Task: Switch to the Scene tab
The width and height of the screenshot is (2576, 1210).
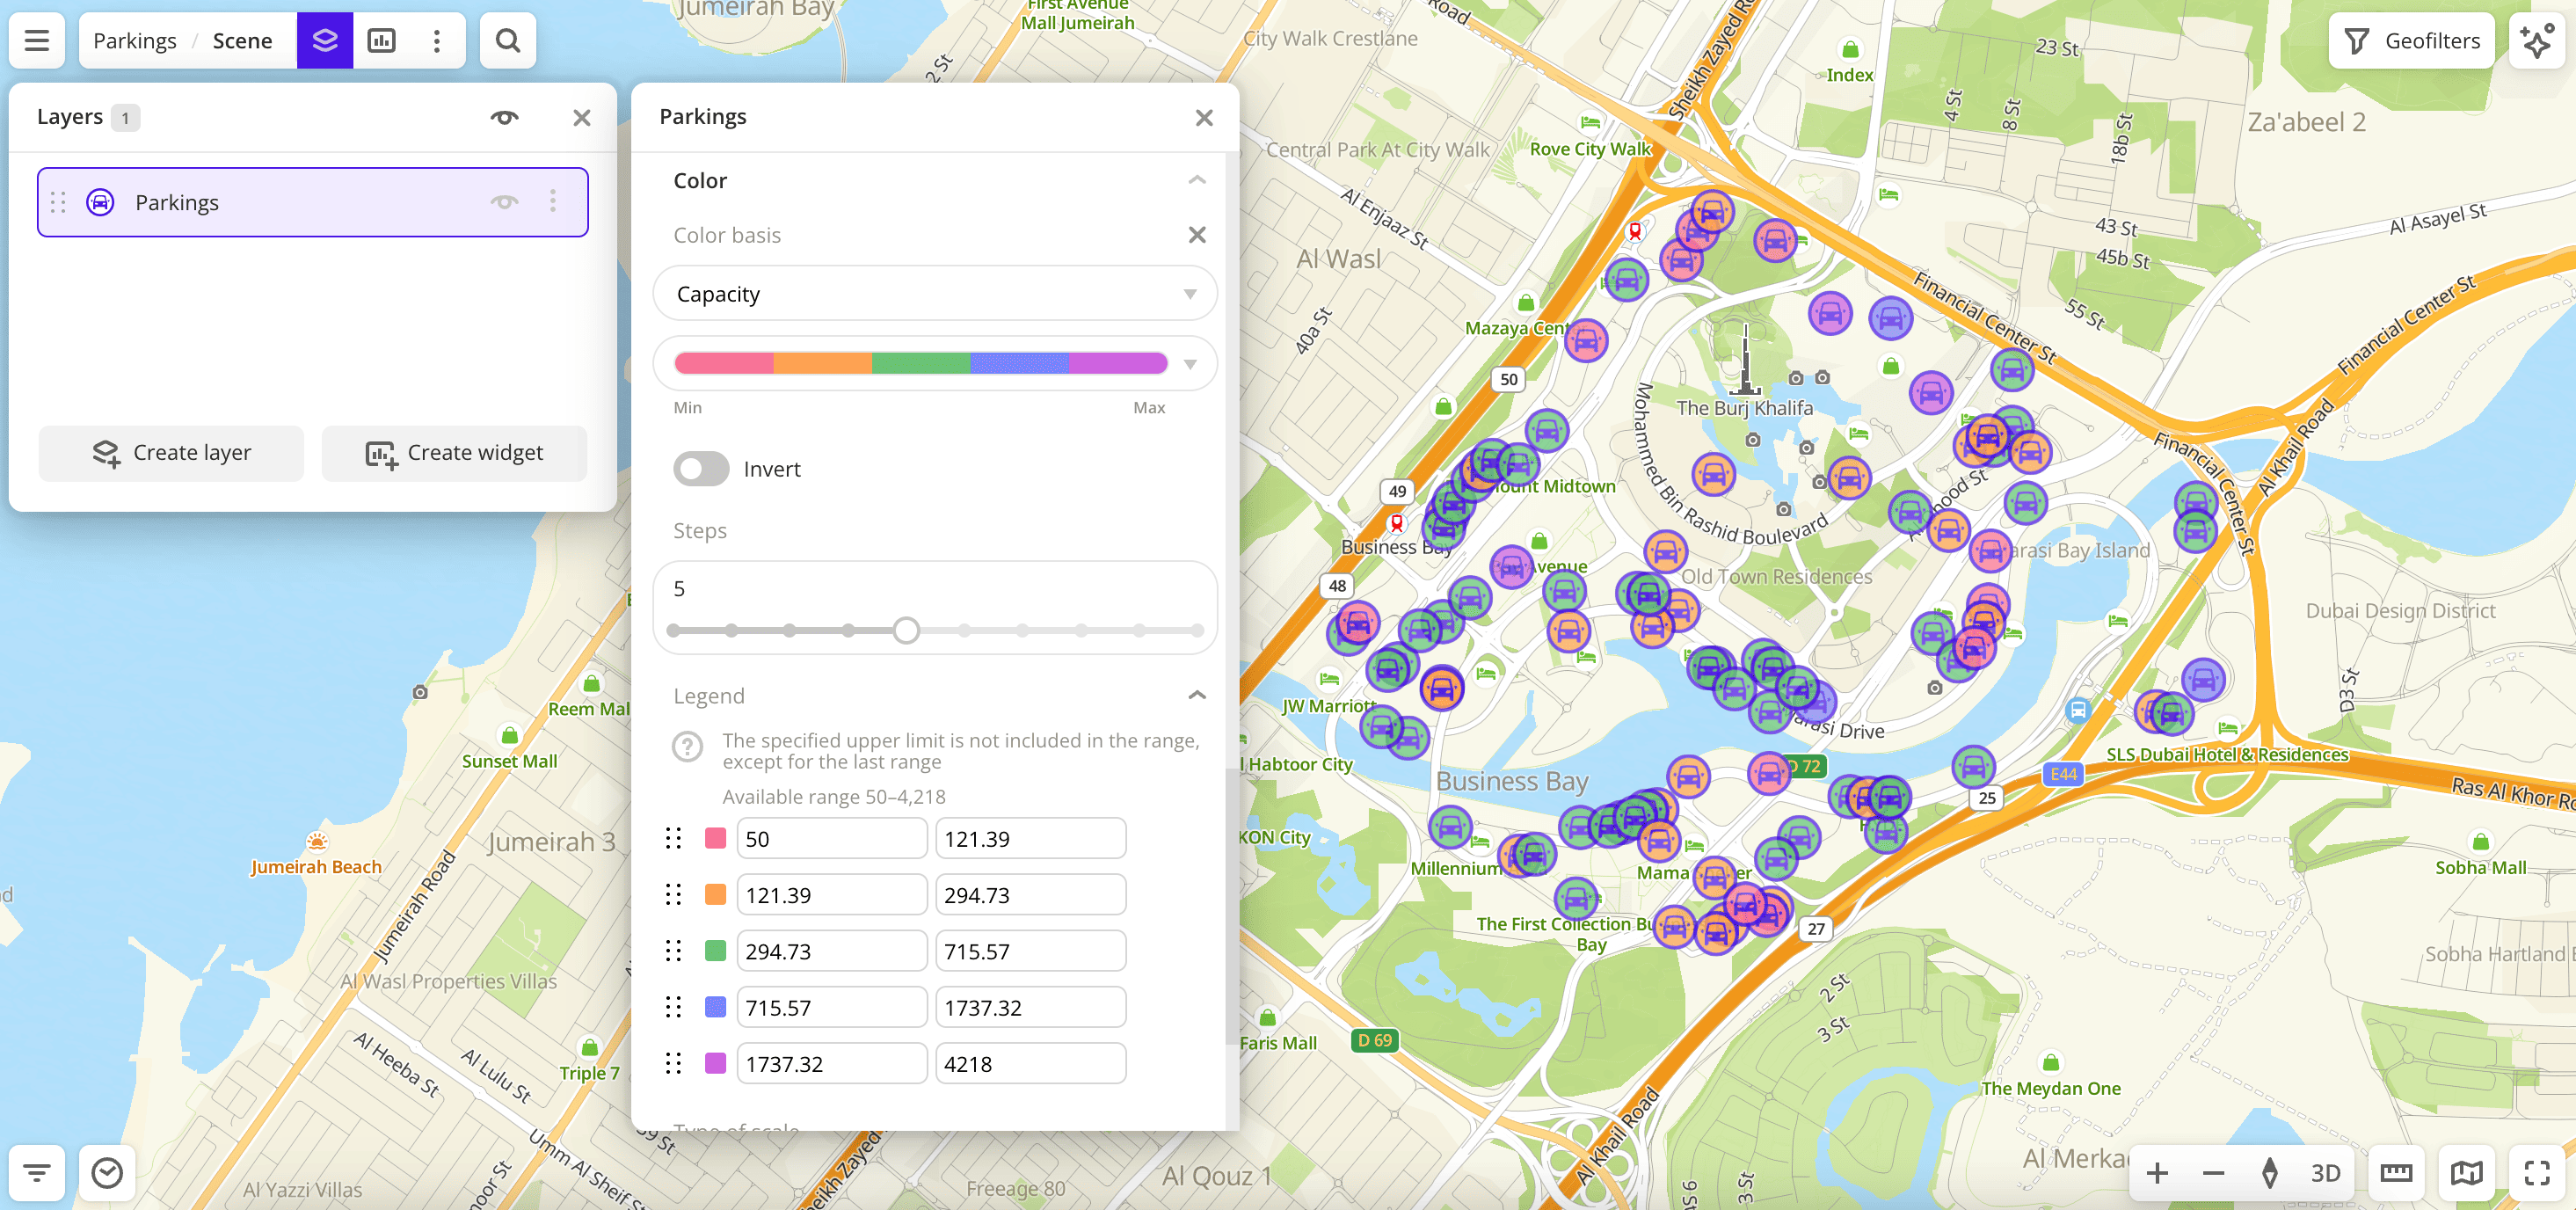Action: click(242, 41)
